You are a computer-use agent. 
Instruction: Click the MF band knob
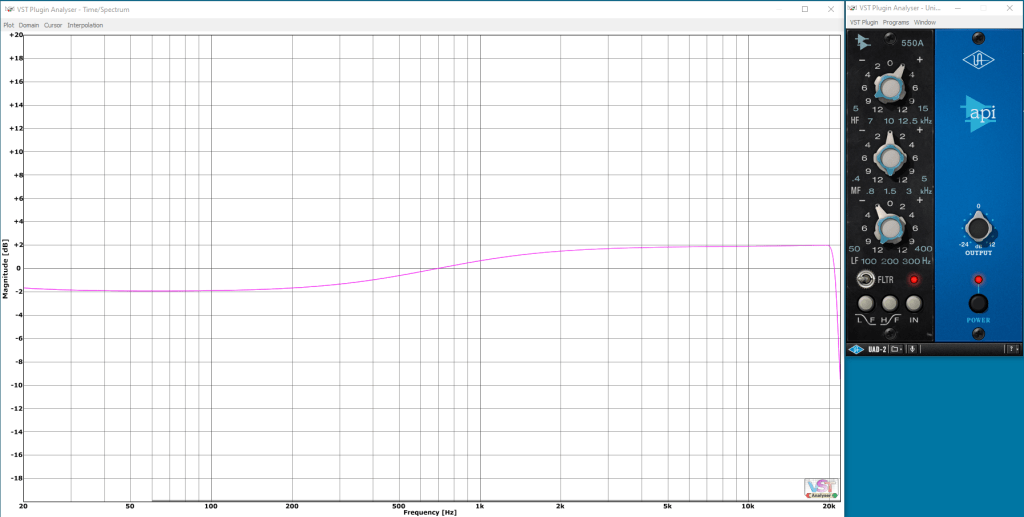tap(889, 157)
